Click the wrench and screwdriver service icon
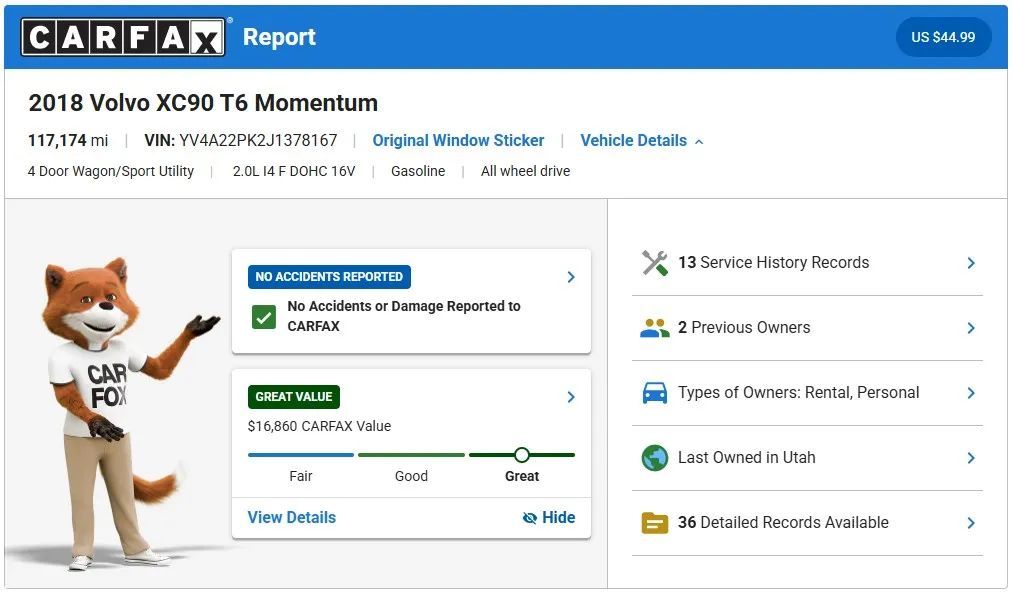This screenshot has width=1013, height=594. [654, 262]
